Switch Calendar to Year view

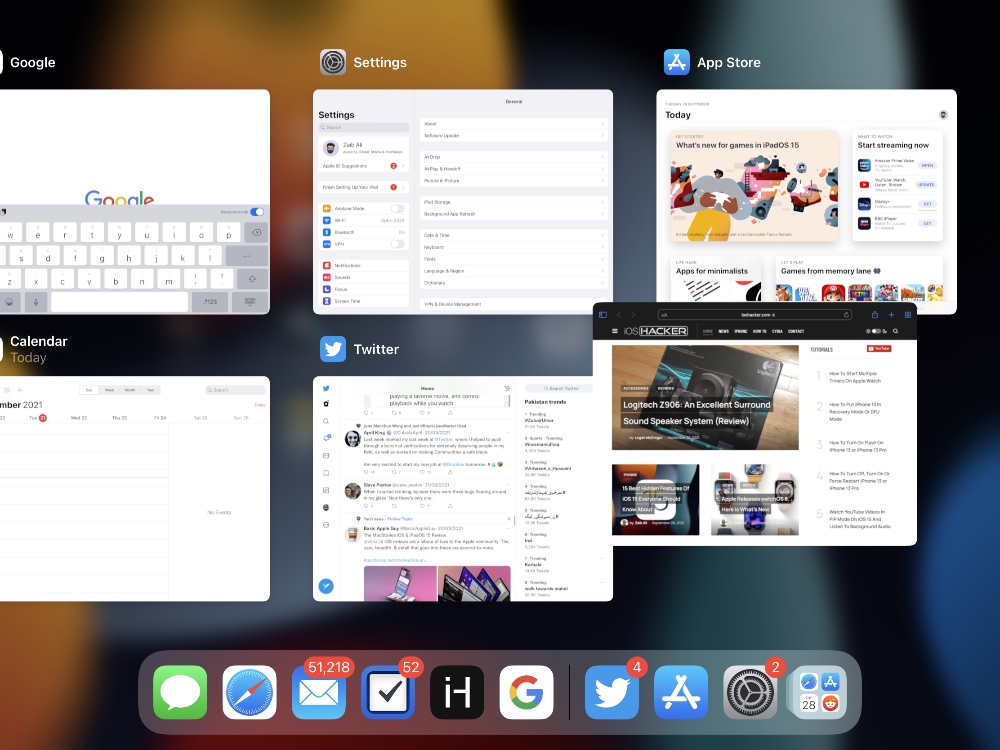[x=150, y=390]
